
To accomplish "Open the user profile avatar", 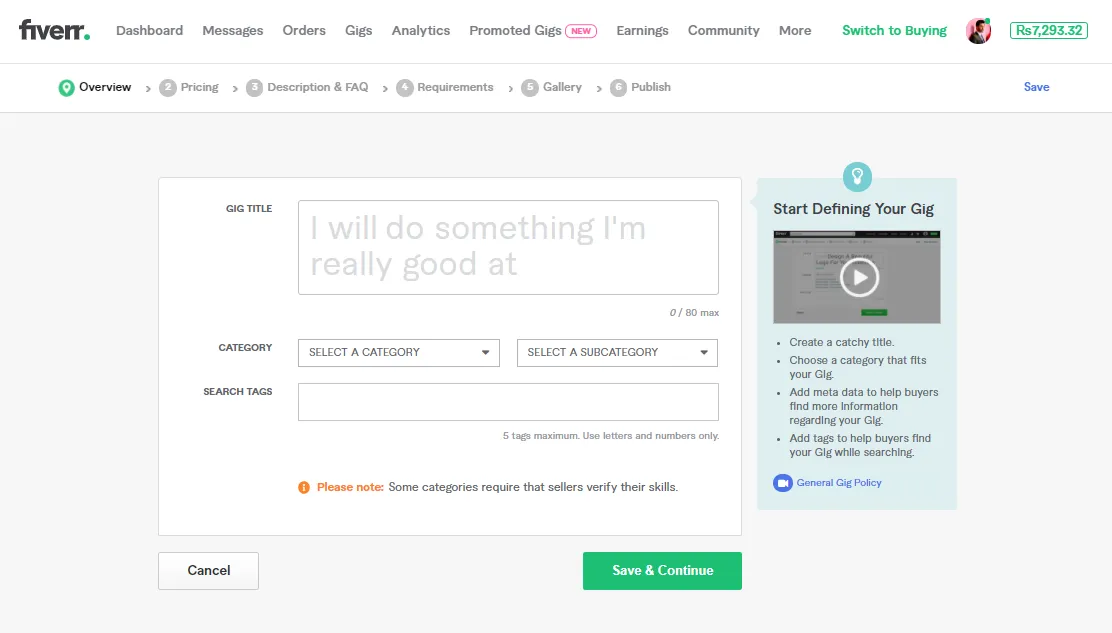I will pos(978,30).
